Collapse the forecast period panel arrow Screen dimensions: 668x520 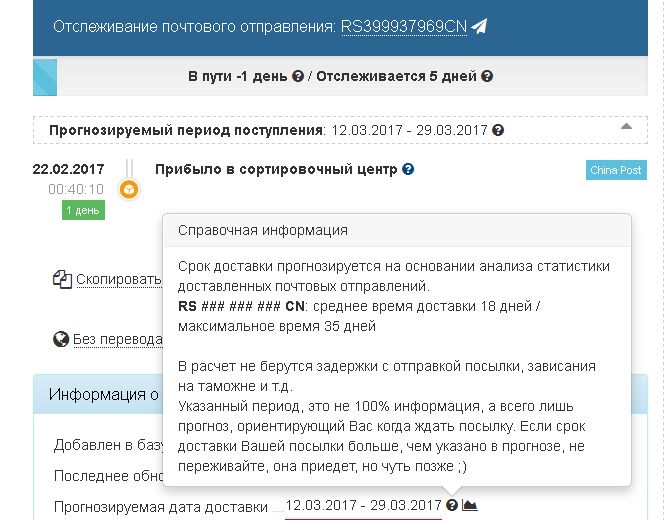coord(626,127)
